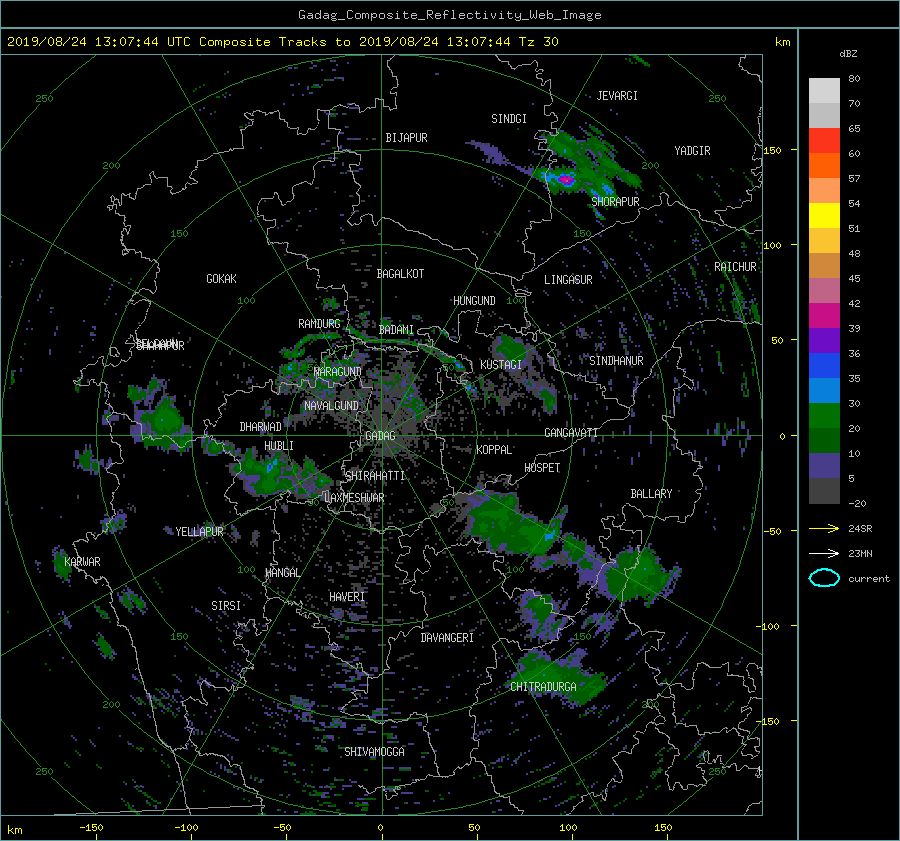
Task: Pick the purple 36-39 dBZ swatch
Action: (x=824, y=341)
